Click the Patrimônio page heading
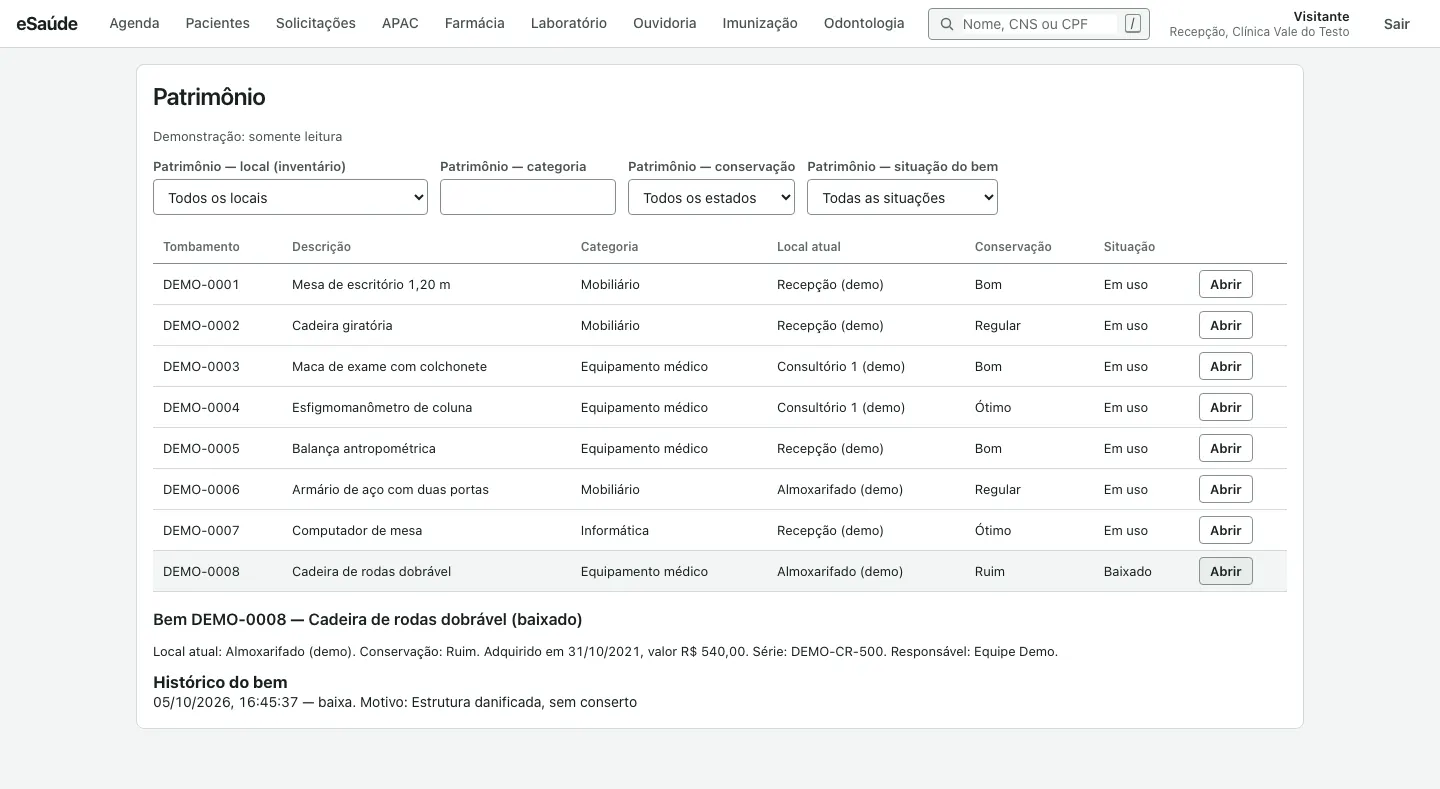Screen dimensions: 1440x789 [x=209, y=97]
